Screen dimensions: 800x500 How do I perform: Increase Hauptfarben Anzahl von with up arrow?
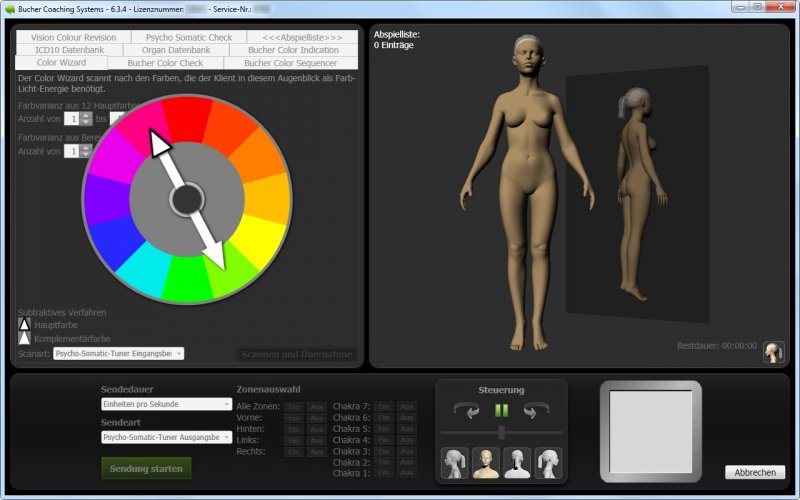coord(86,116)
